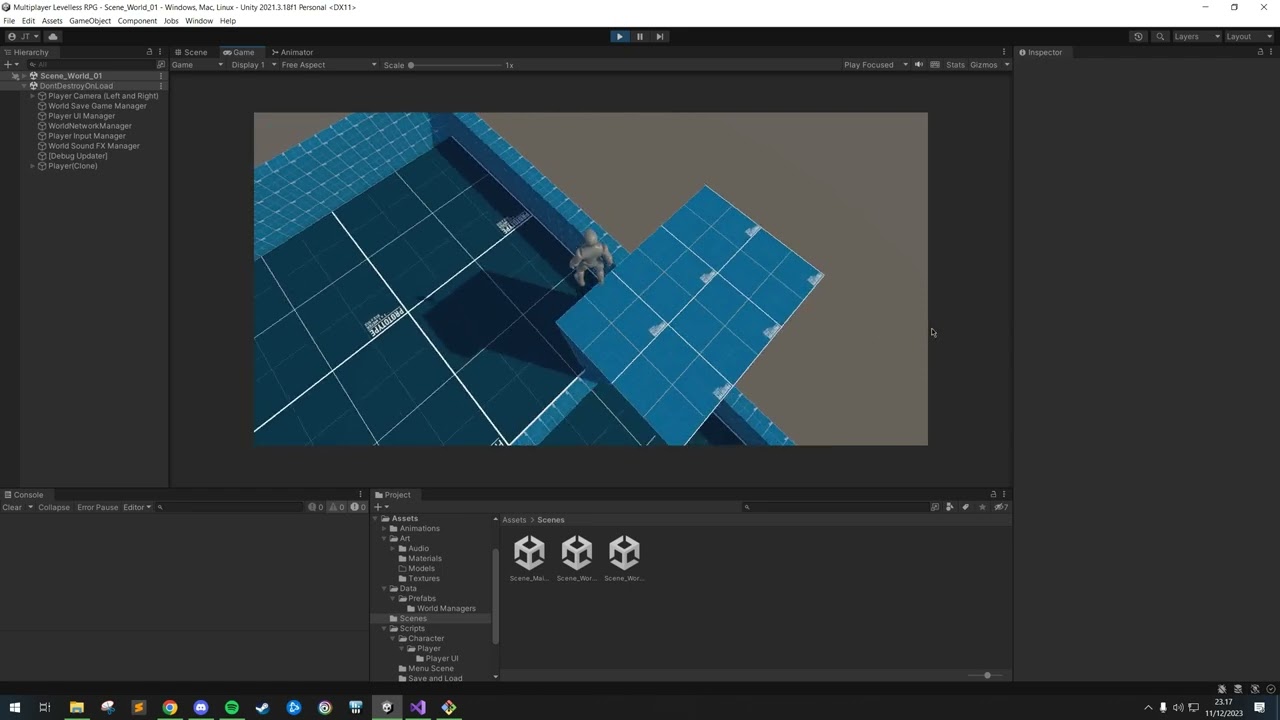Open the Project create plus dropdown
Image resolution: width=1280 pixels, height=720 pixels.
[380, 507]
